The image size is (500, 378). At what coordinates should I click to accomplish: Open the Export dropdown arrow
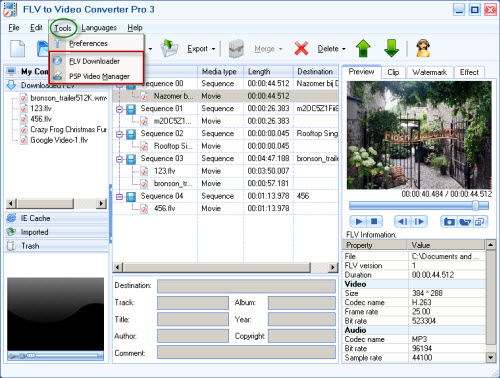[x=214, y=49]
